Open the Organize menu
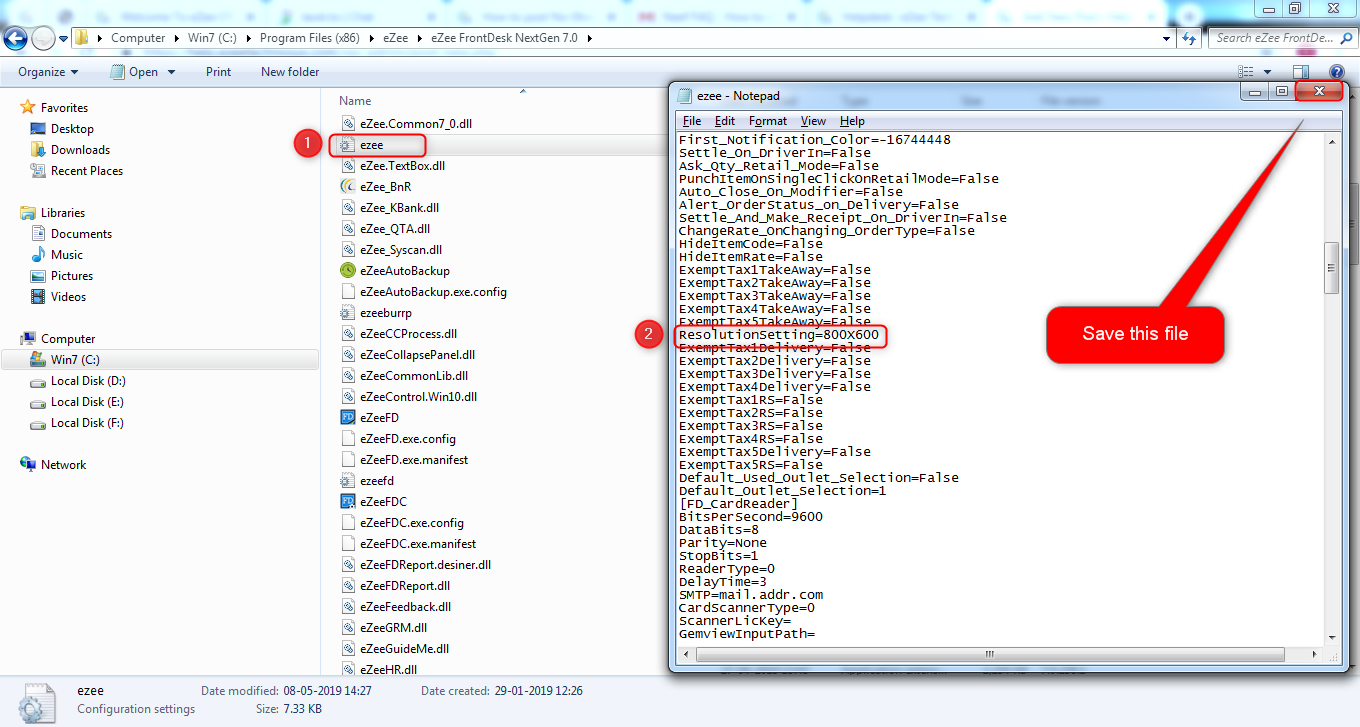Image resolution: width=1360 pixels, height=727 pixels. (48, 72)
